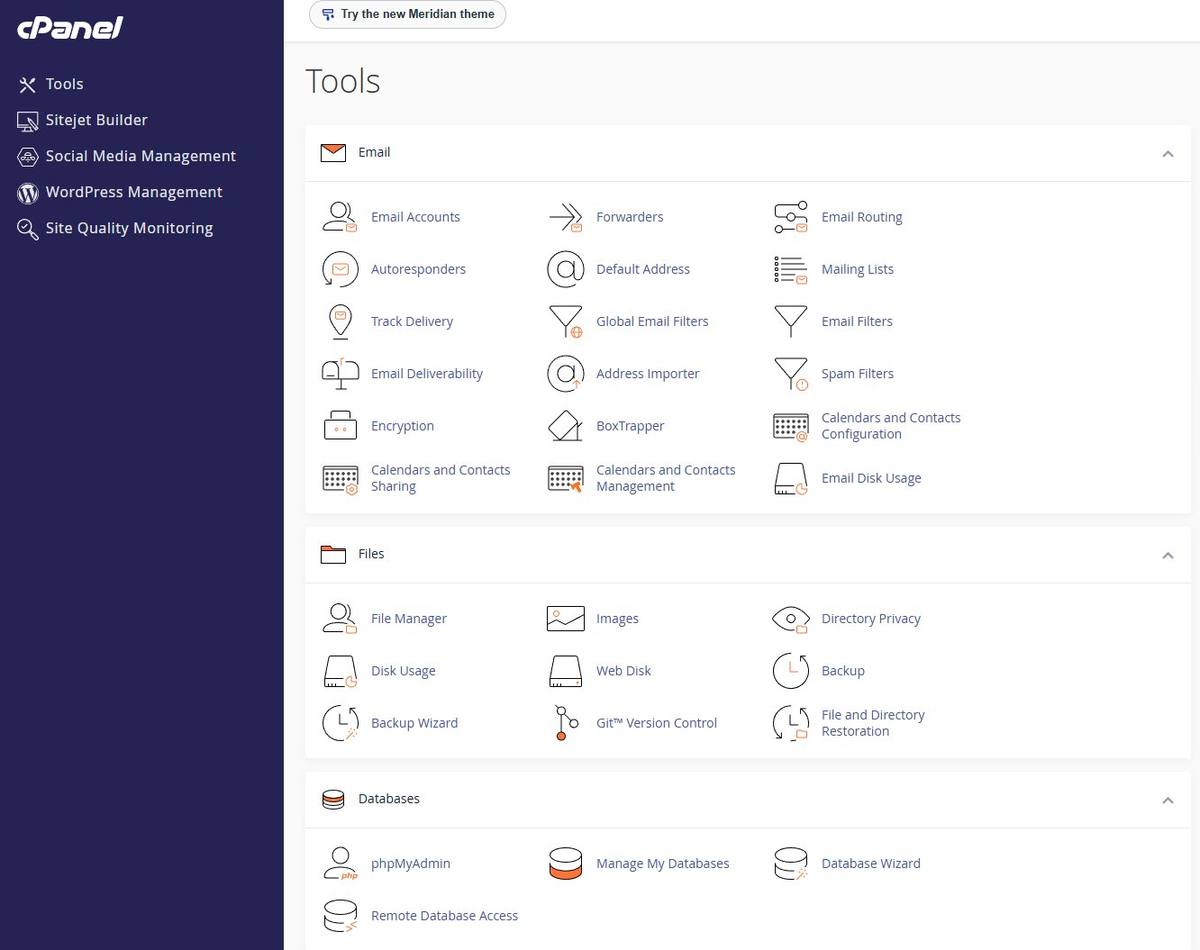Open the Backup Wizard link
1200x950 pixels.
pos(414,723)
